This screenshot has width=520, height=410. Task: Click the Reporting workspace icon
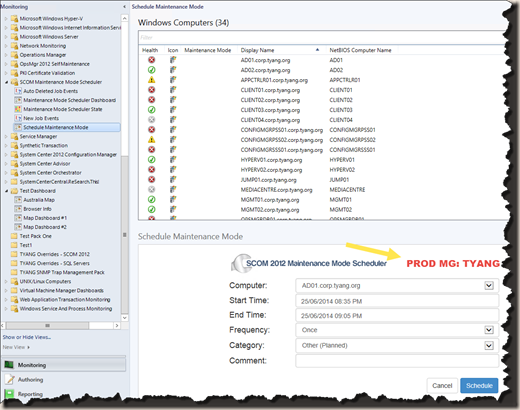click(9, 394)
